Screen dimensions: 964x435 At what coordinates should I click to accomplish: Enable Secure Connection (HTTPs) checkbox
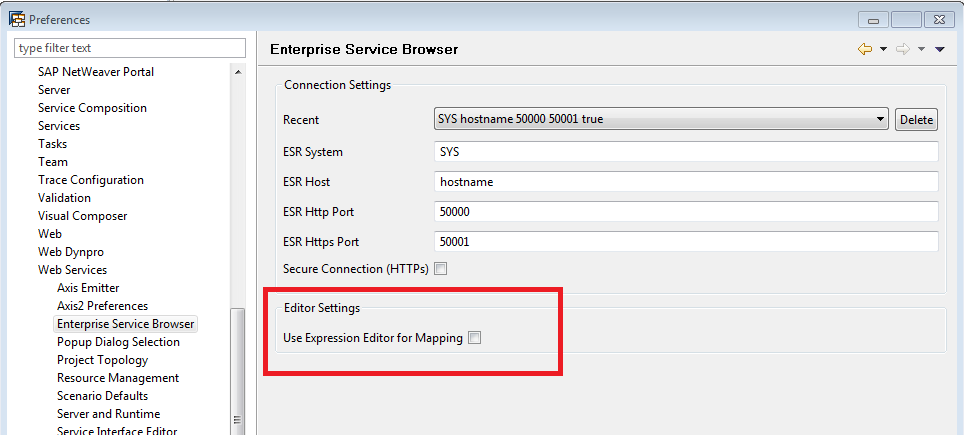(440, 269)
